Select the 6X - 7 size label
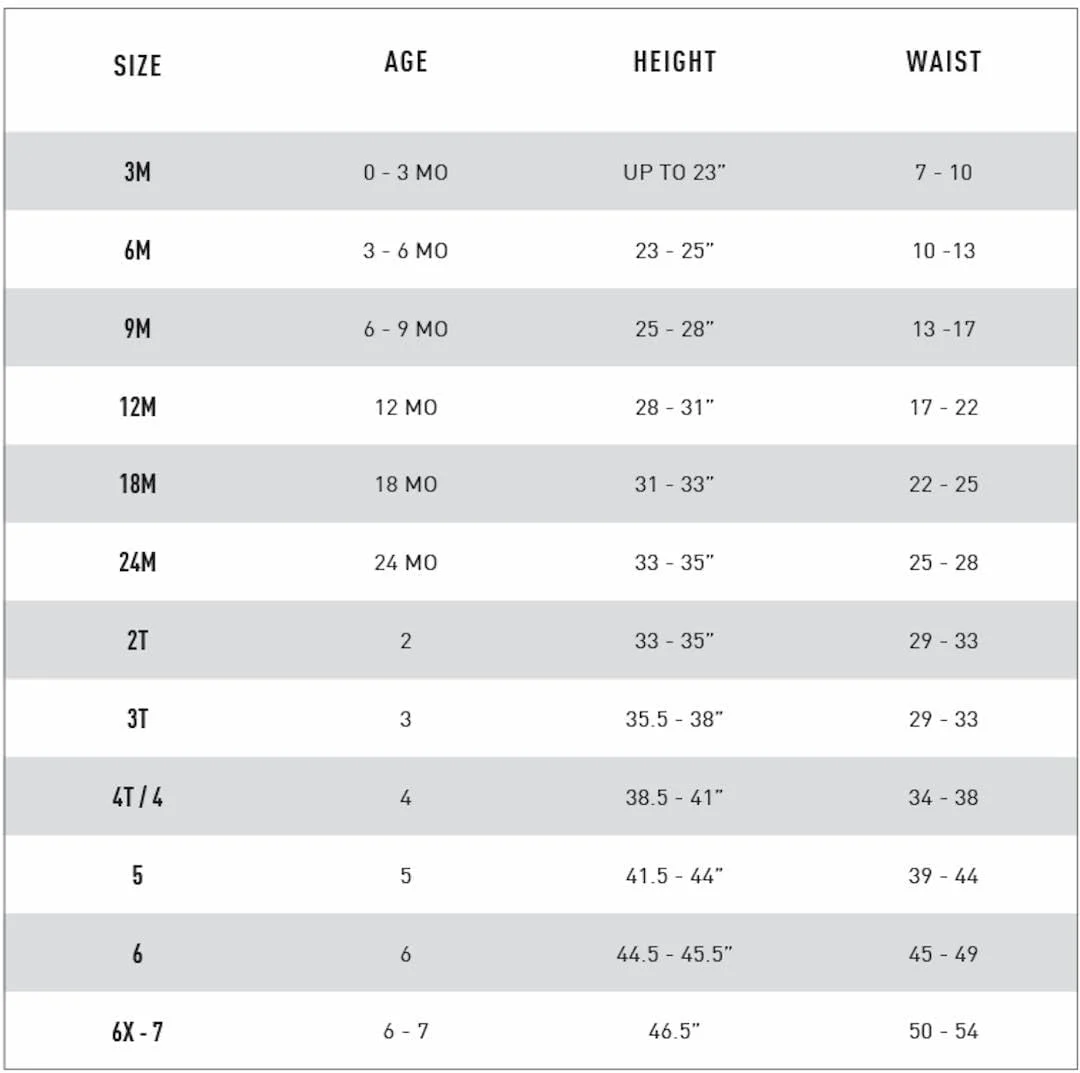The width and height of the screenshot is (1080, 1073). tap(137, 1032)
